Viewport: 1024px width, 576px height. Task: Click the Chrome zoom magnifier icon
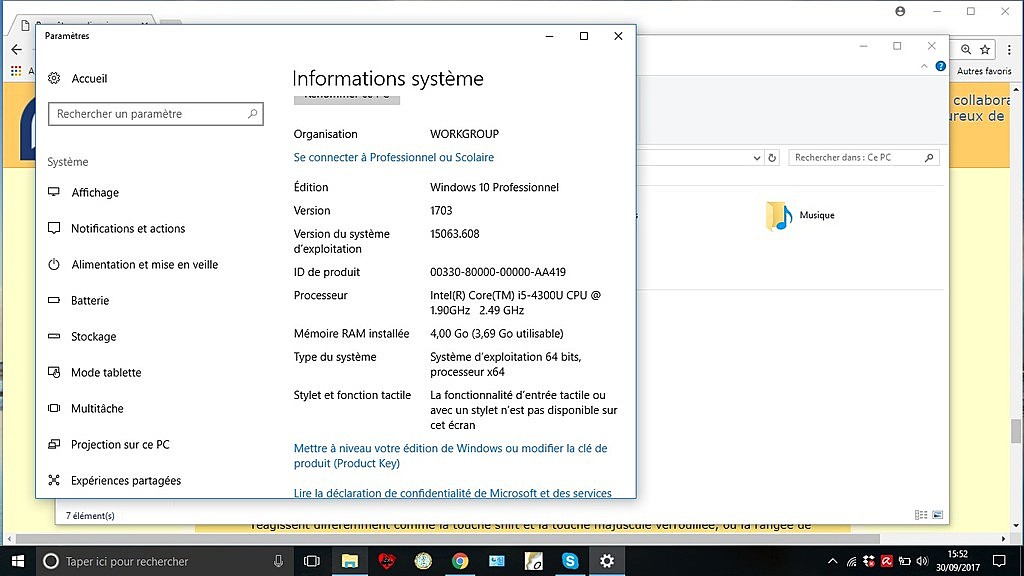[966, 50]
